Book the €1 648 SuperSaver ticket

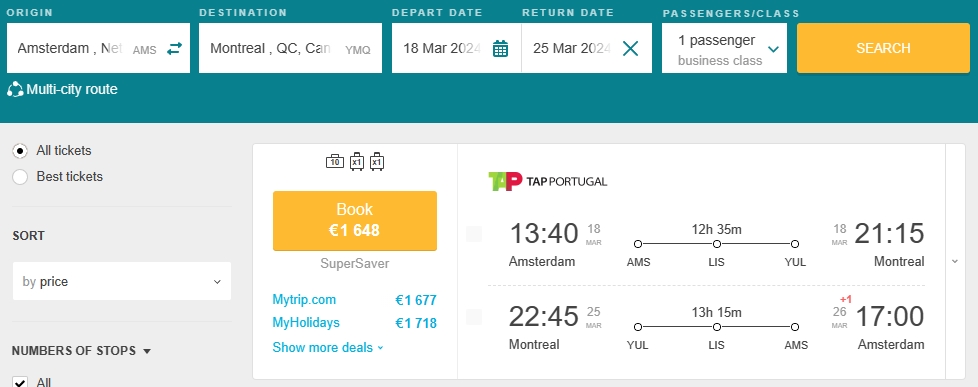coord(355,220)
